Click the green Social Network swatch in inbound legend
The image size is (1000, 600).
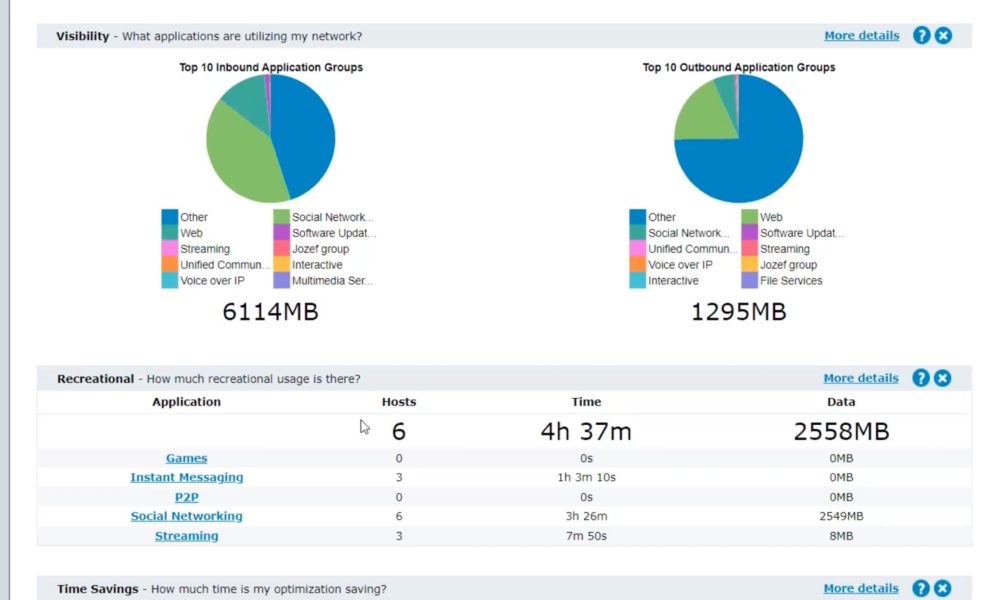pos(282,217)
